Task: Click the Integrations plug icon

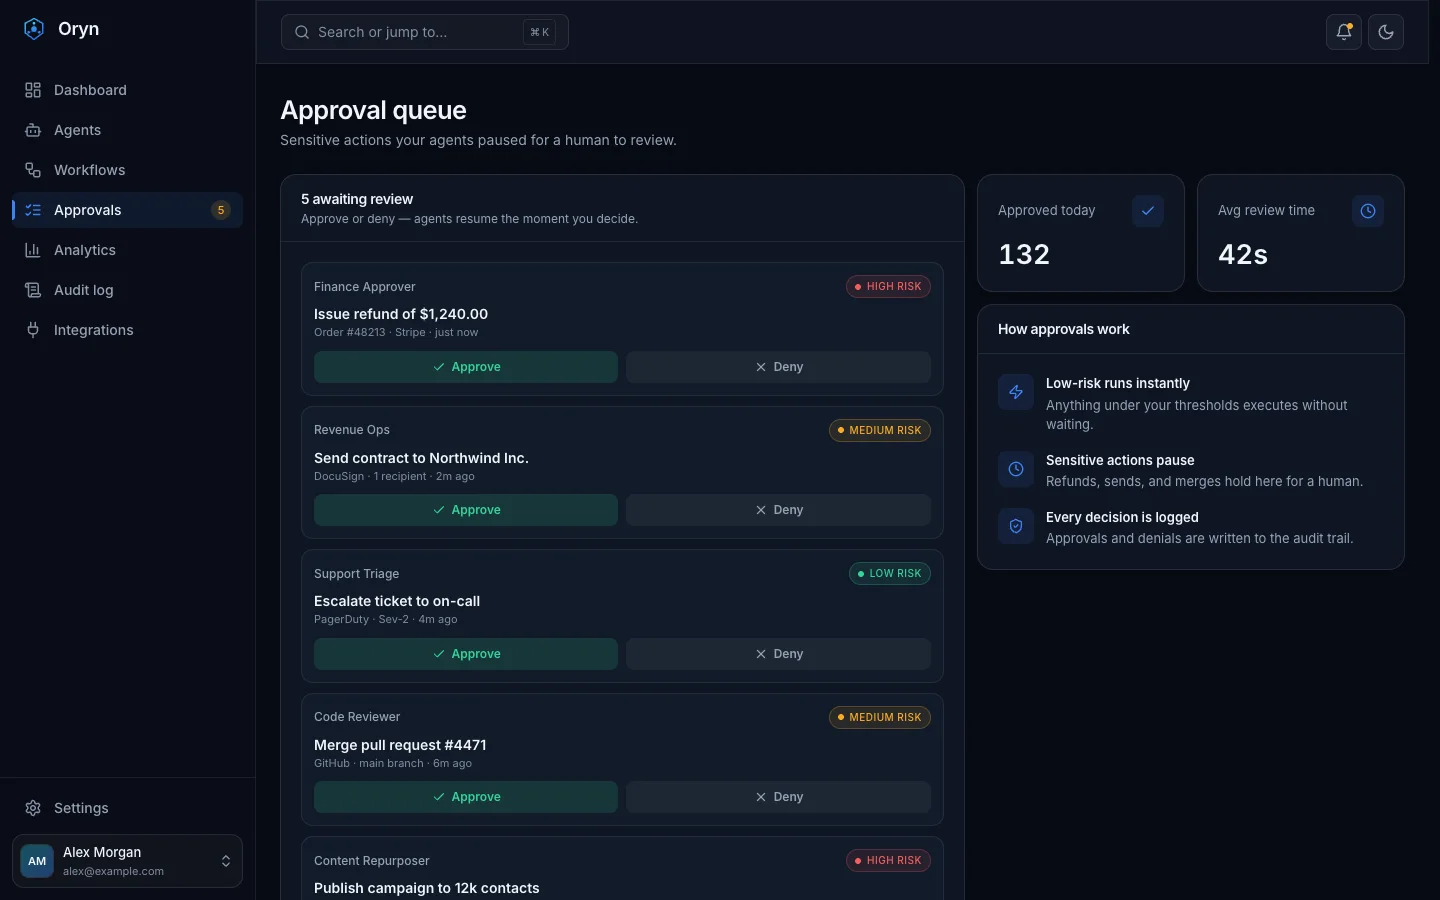Action: [33, 330]
